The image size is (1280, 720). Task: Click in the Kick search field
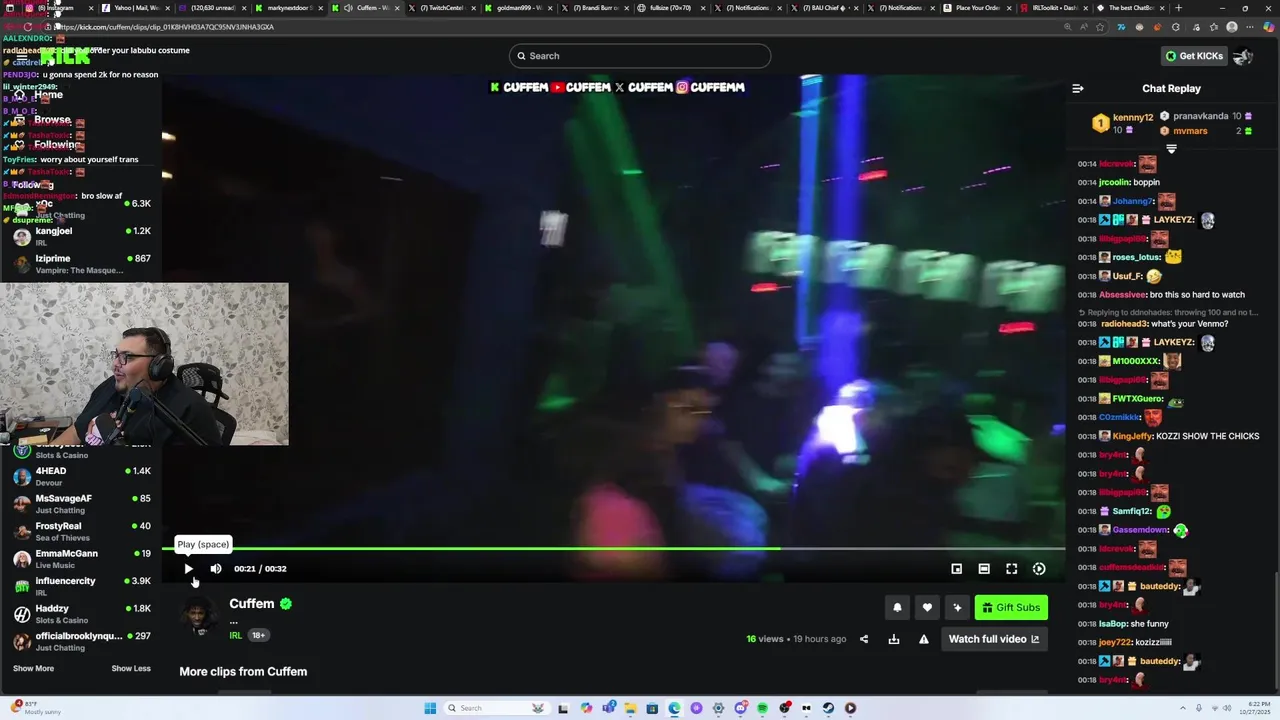point(640,56)
